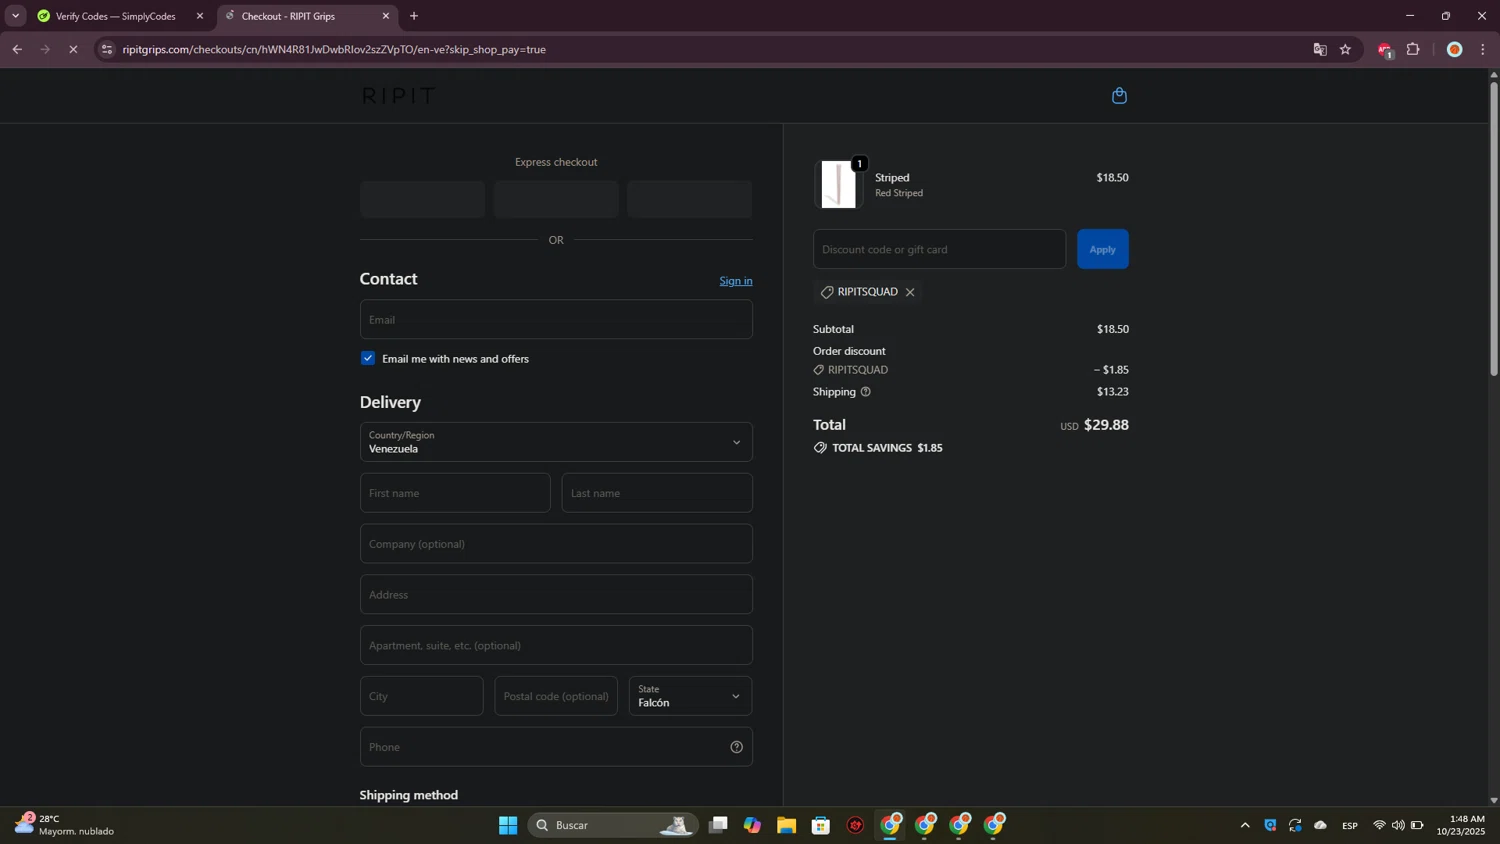The width and height of the screenshot is (1500, 844).
Task: Click the page vertical scrollbar
Action: click(1494, 228)
